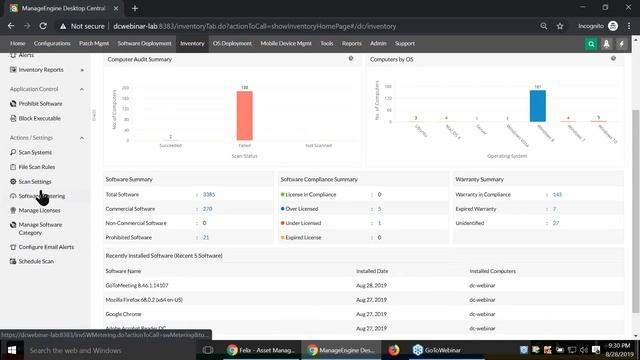Open Software Metering in the sidebar
Viewport: 640px width, 360px height.
42,196
